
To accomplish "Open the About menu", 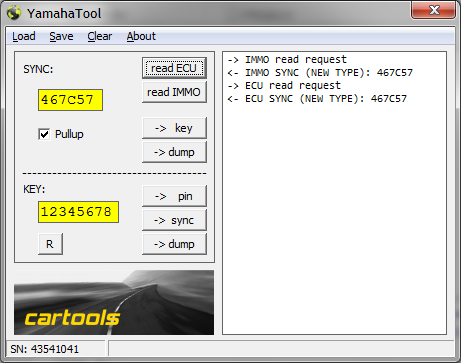I will 141,36.
